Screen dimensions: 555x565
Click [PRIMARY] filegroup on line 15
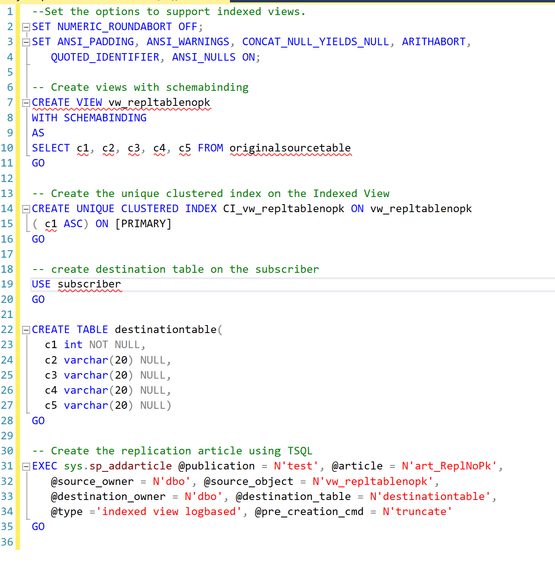click(x=143, y=224)
